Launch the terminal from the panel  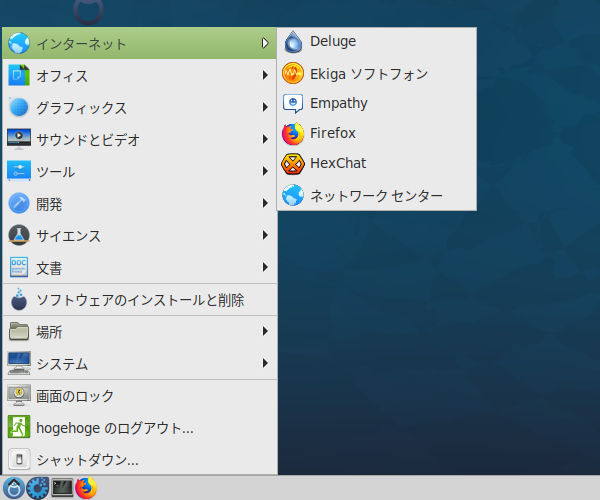pyautogui.click(x=62, y=488)
